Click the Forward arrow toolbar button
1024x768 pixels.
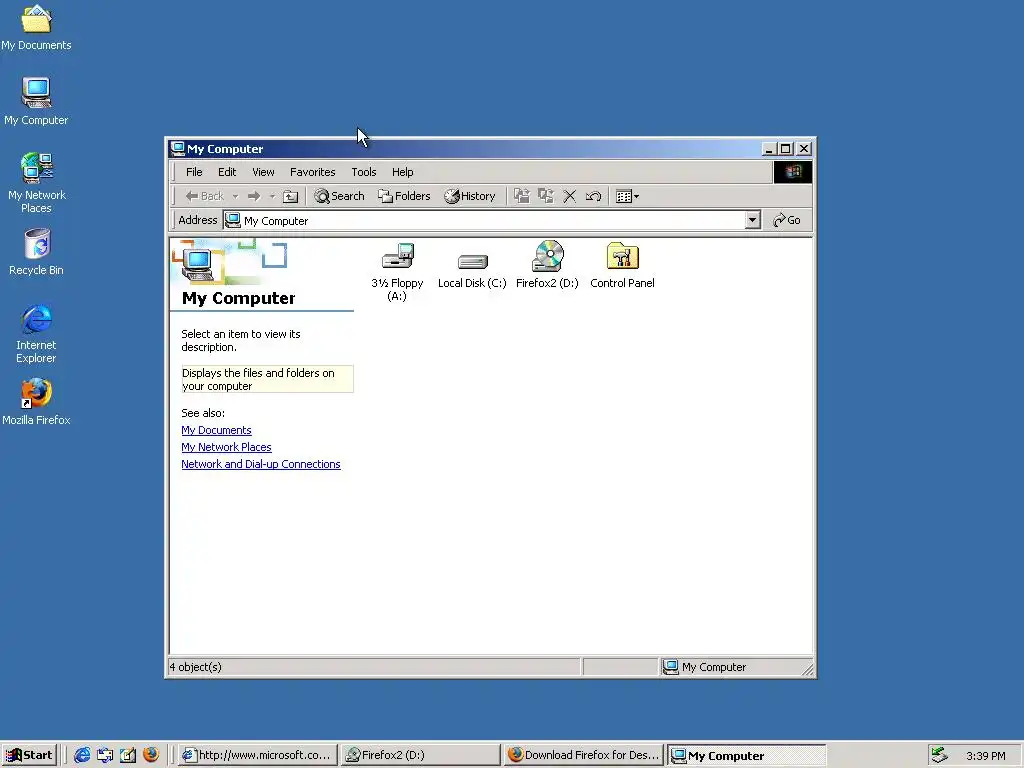coord(254,196)
